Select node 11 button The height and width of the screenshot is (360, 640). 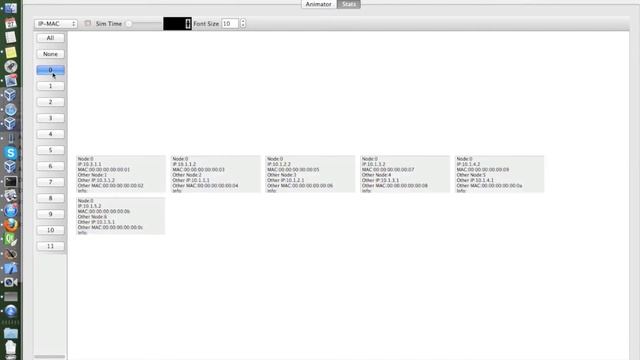50,246
